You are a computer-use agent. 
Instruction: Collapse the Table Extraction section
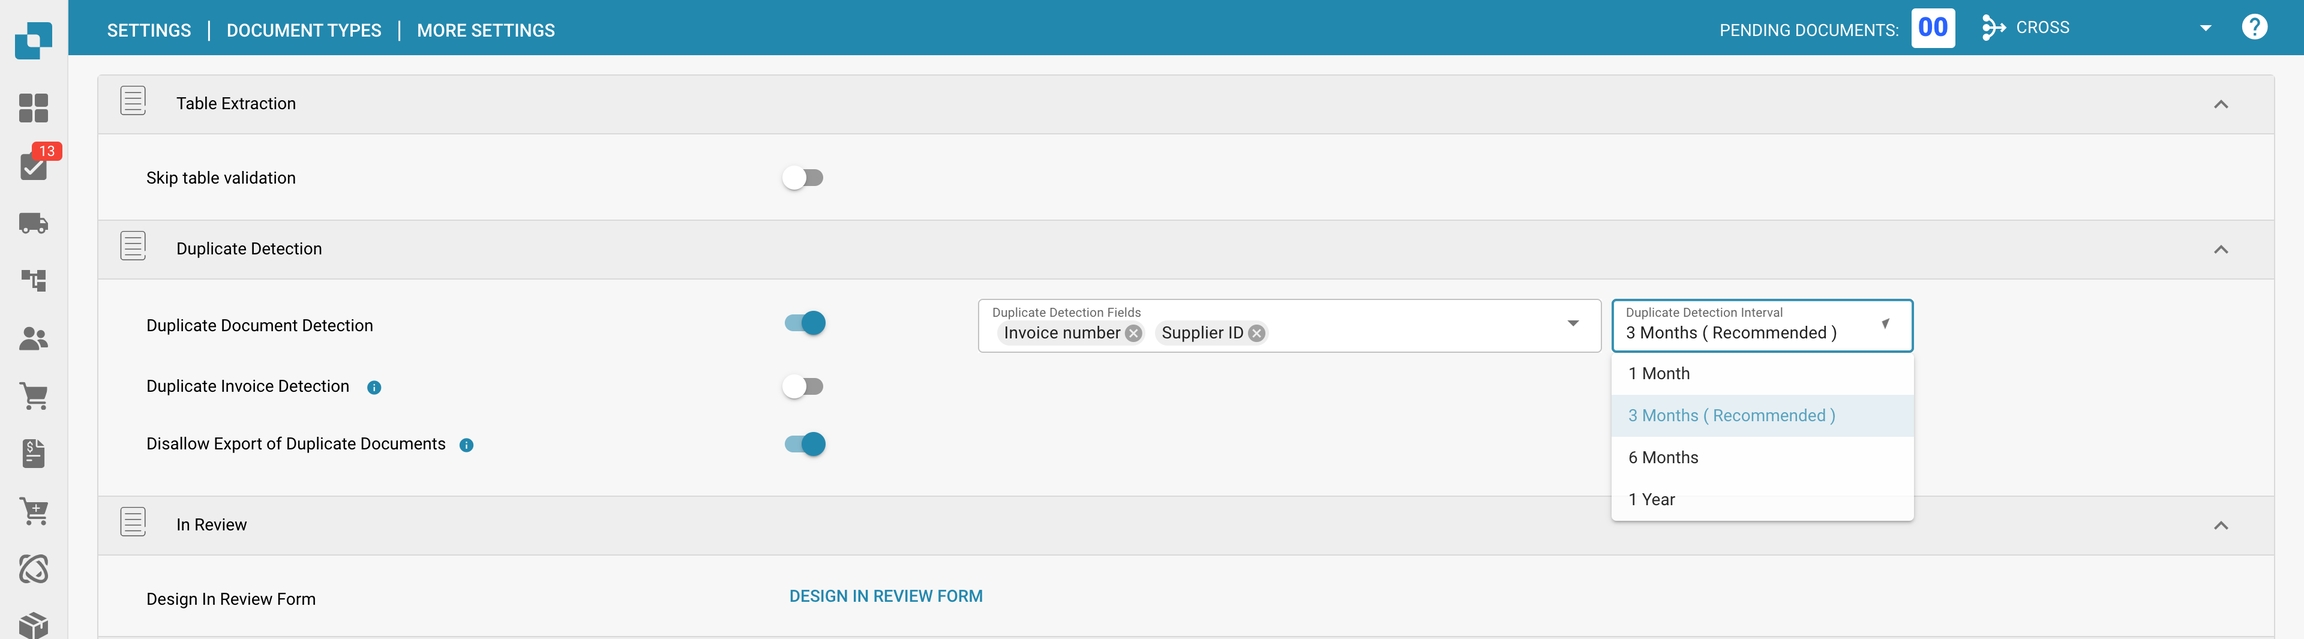(2220, 104)
